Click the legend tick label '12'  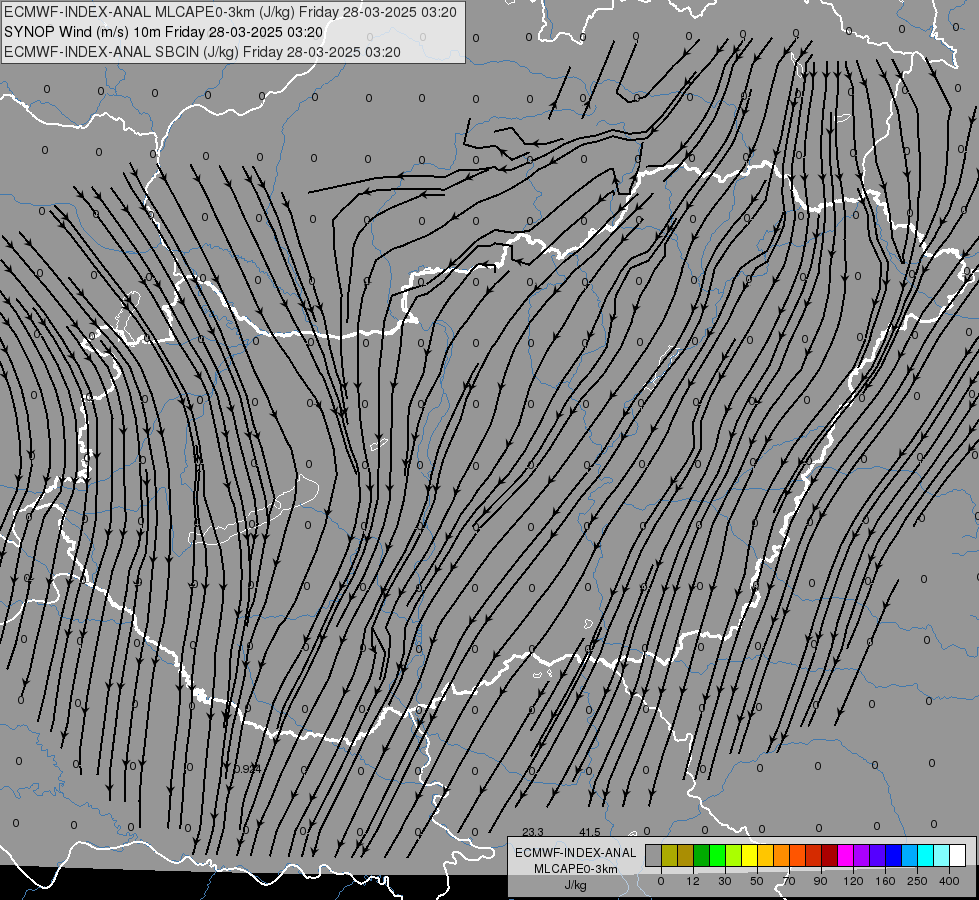(693, 881)
